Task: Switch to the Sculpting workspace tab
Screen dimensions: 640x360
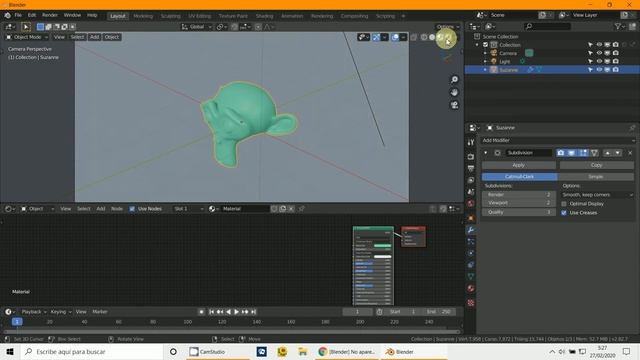Action: coord(171,16)
